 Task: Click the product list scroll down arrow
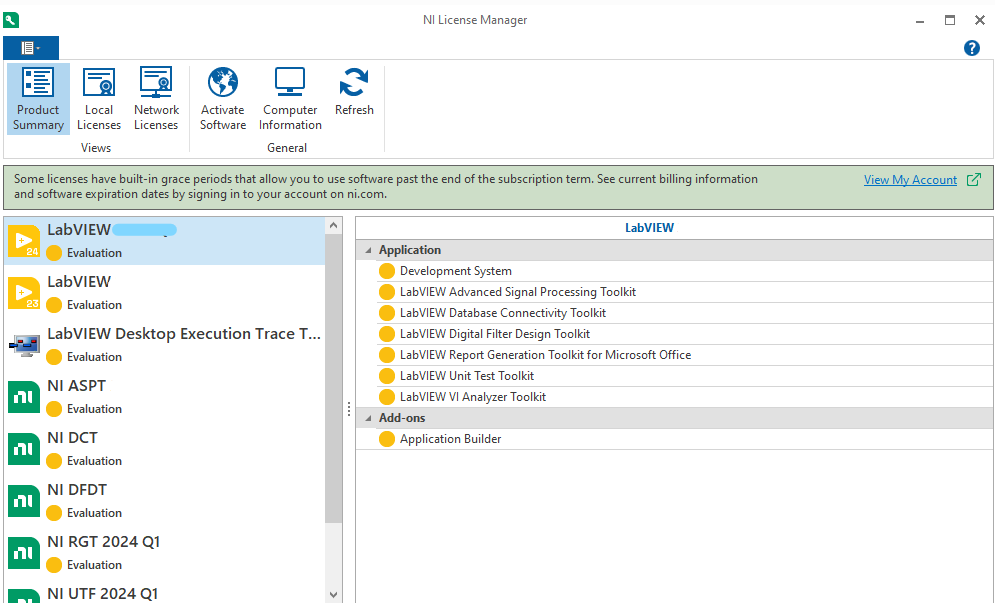click(x=334, y=595)
